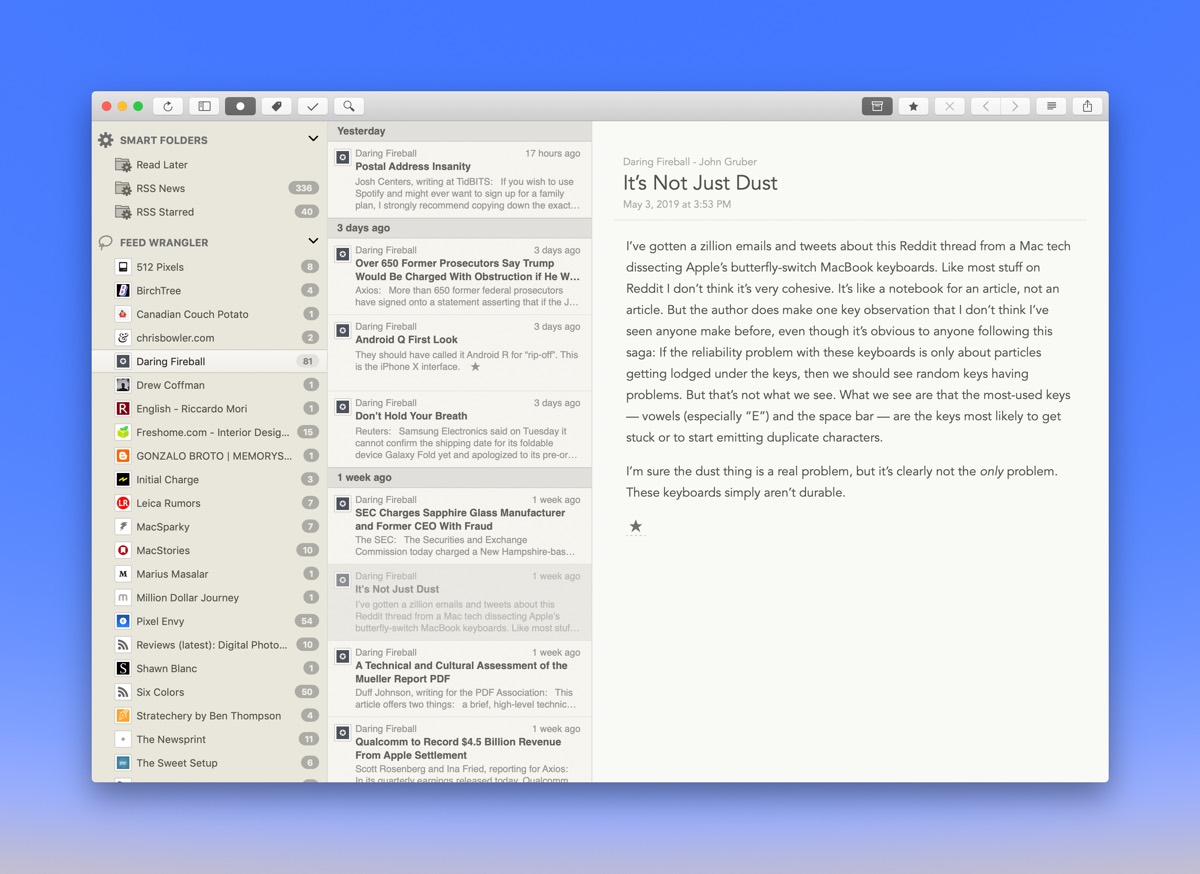Open Don't Hold Your Breath article
This screenshot has width=1200, height=874.
tap(460, 429)
